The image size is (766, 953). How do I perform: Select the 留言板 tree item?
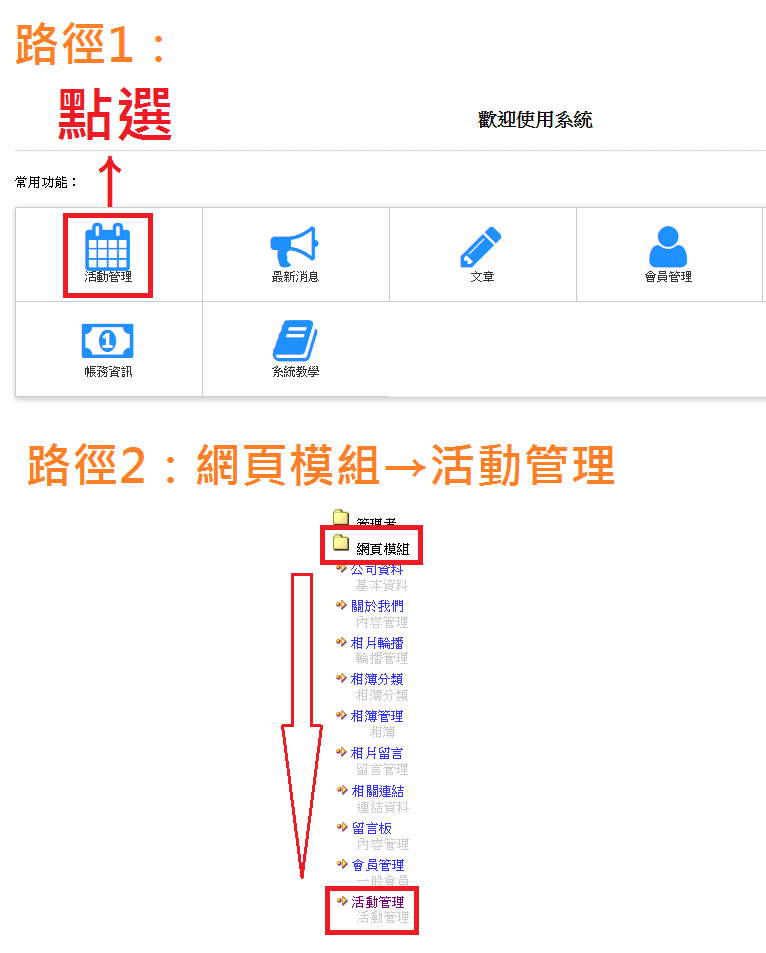371,828
